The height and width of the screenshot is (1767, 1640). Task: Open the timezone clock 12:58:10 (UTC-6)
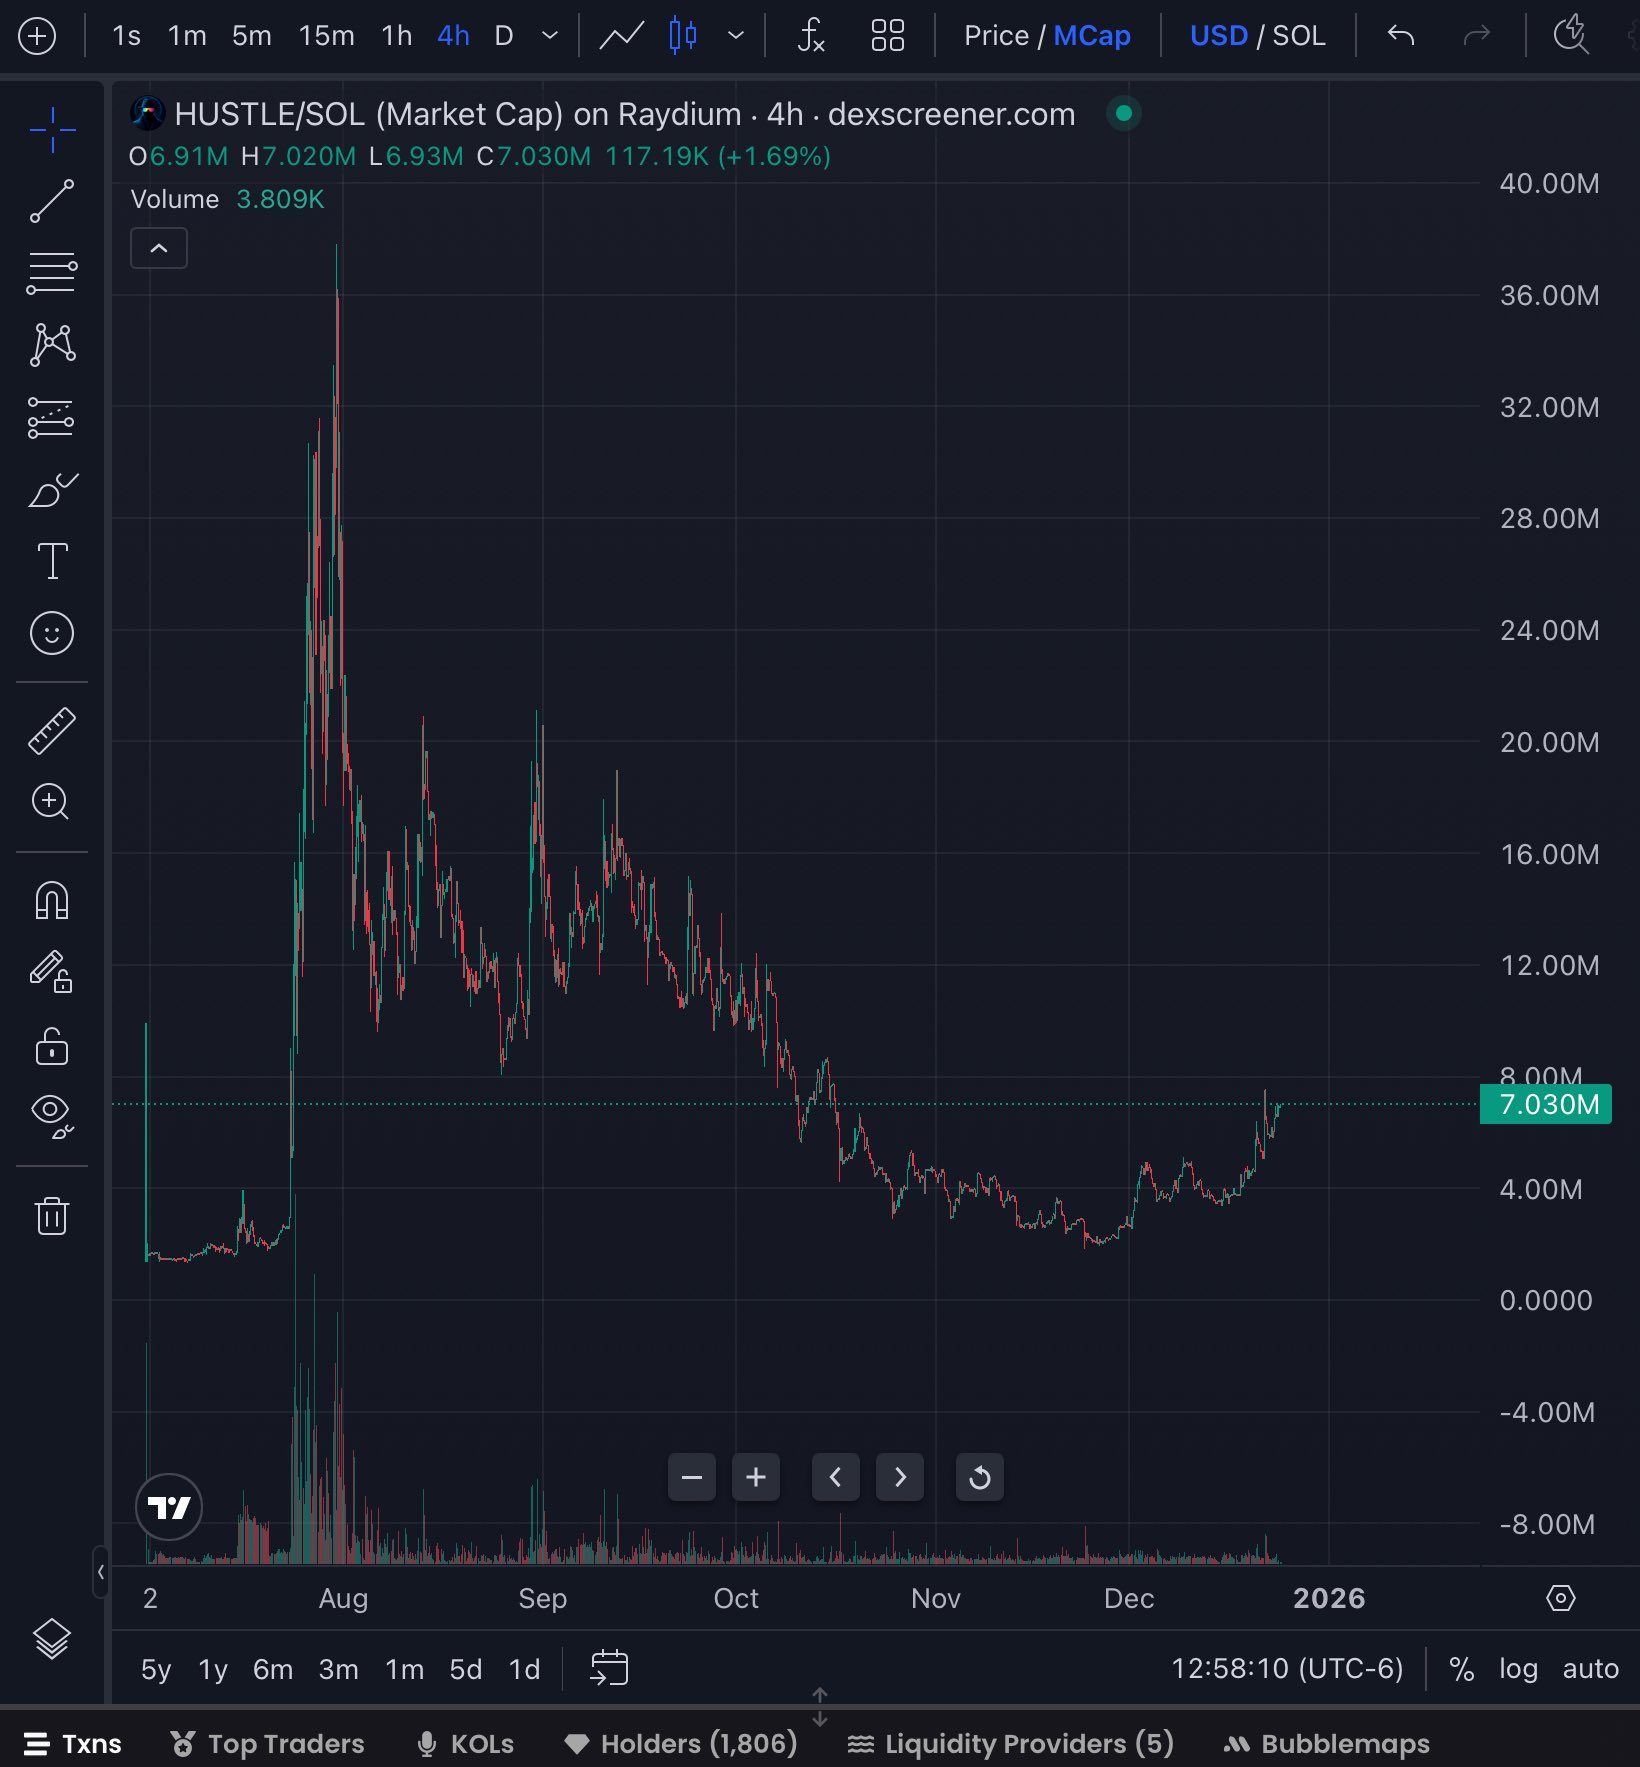(x=1287, y=1668)
